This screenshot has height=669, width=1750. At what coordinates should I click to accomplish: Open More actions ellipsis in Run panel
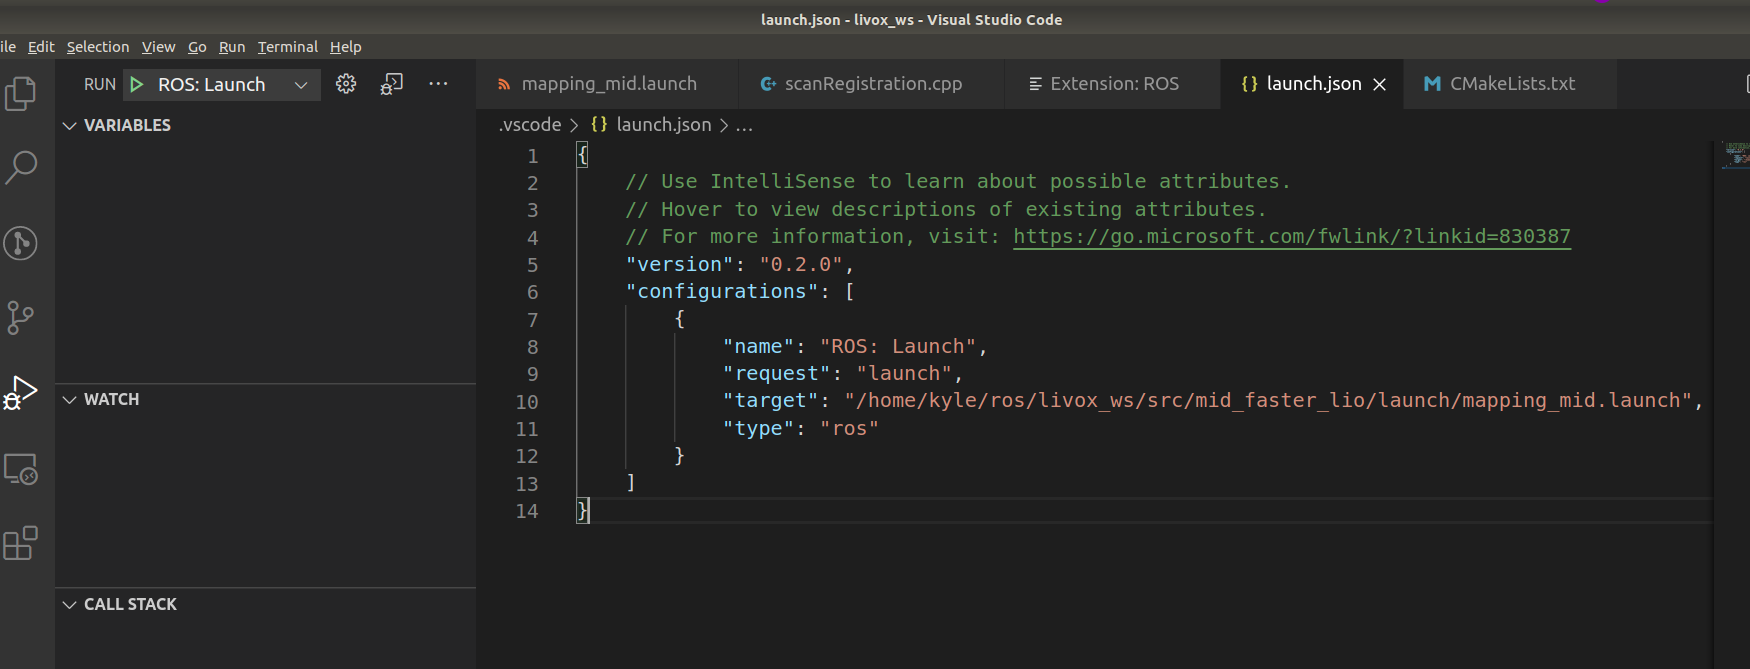438,84
